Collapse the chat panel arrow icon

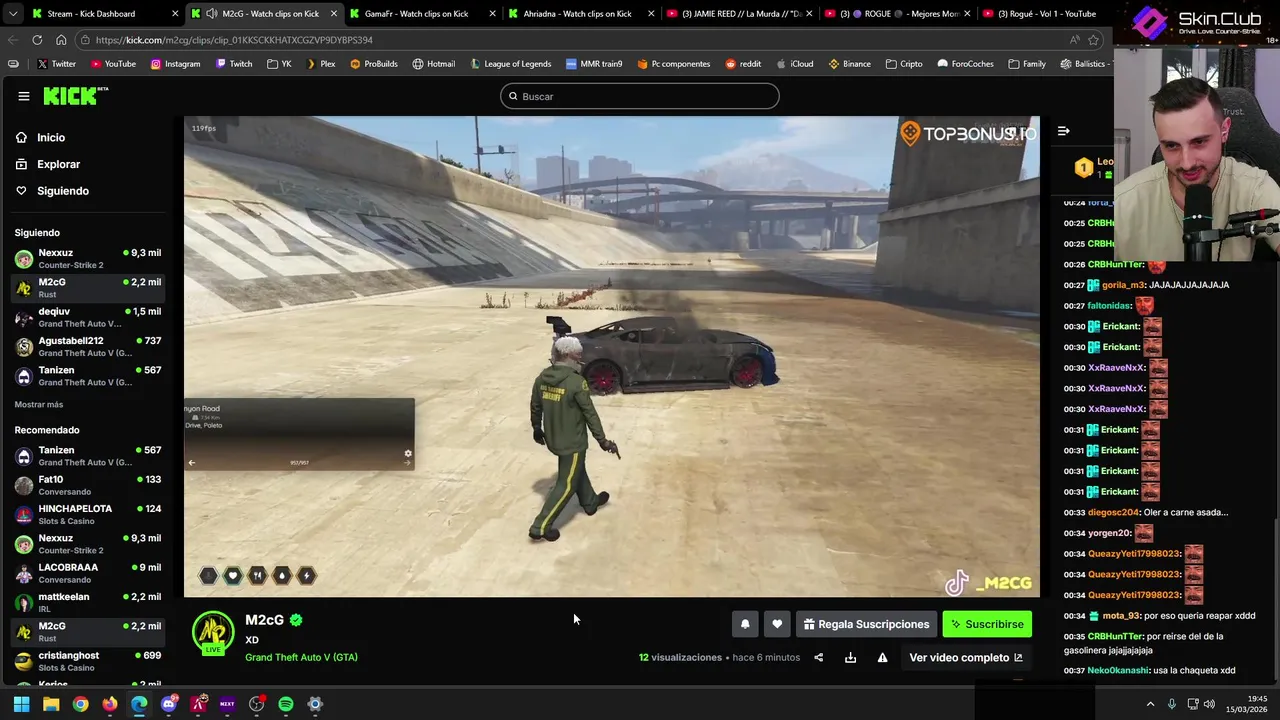point(1064,131)
